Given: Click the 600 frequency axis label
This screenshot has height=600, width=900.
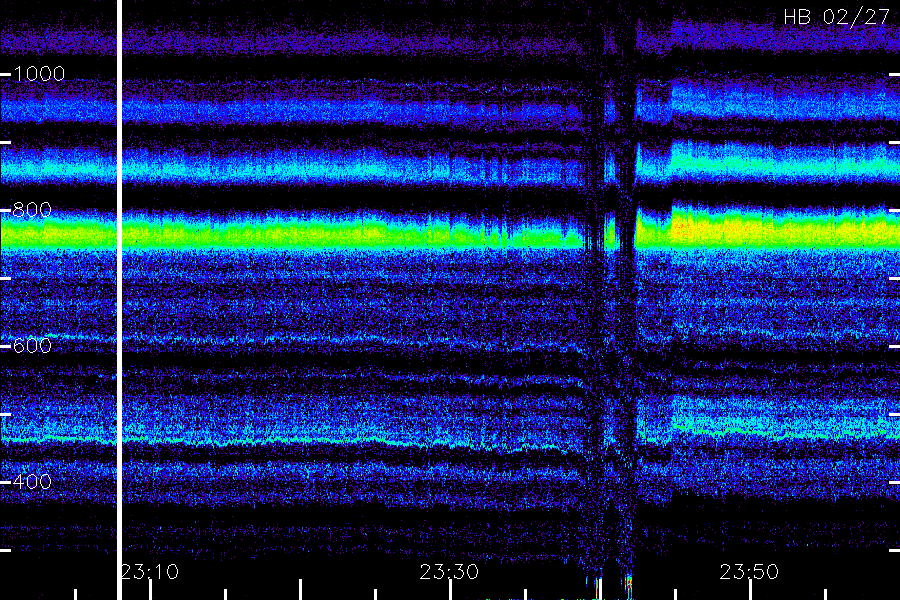Looking at the screenshot, I should click(x=32, y=346).
